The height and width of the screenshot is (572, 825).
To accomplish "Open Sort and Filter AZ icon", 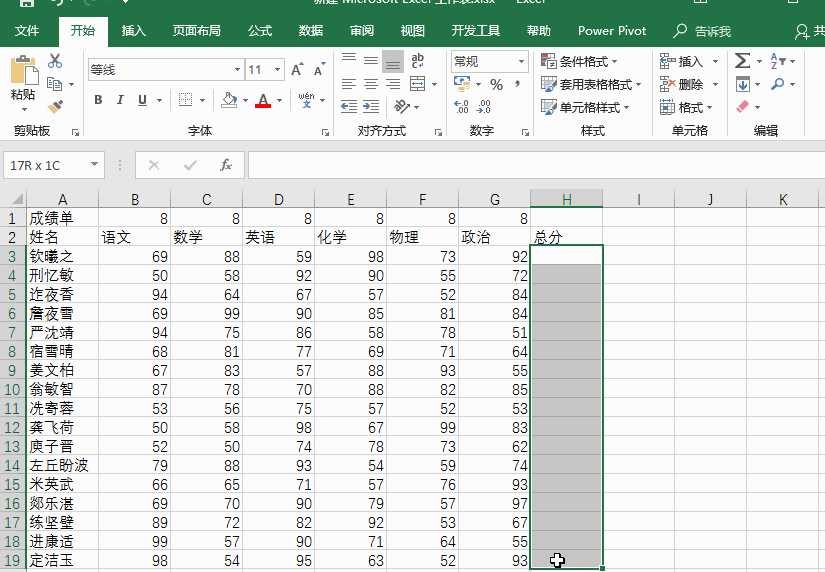I will tap(778, 61).
